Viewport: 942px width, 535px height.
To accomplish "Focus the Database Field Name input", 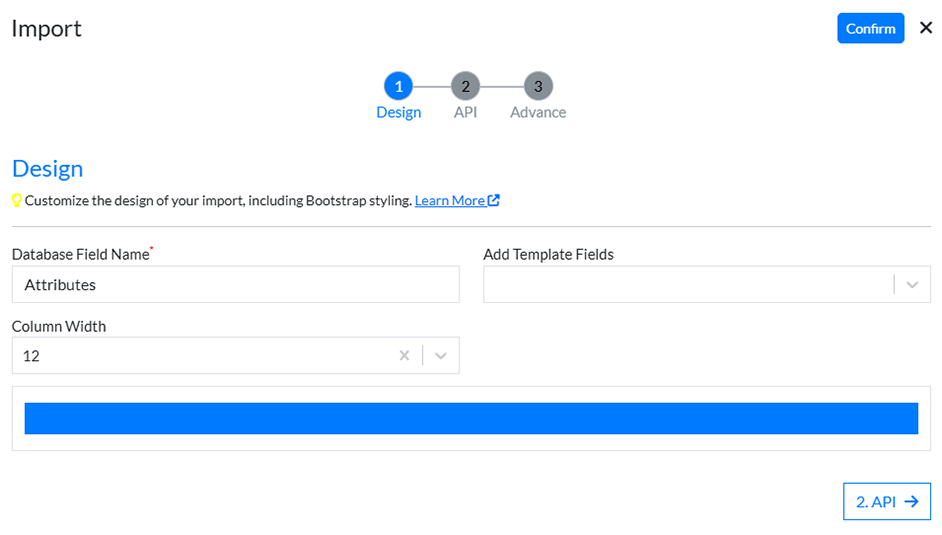I will [235, 285].
